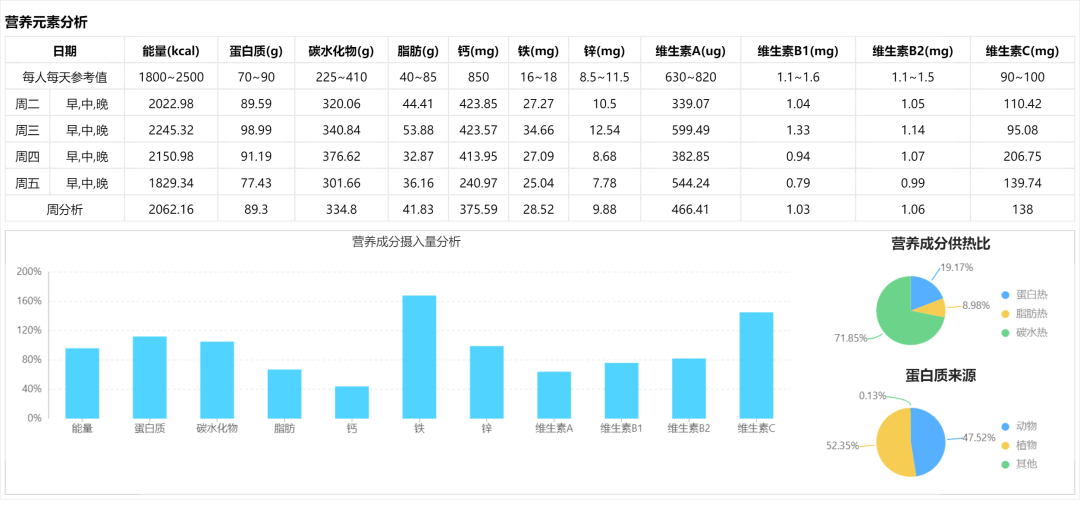This screenshot has height=518, width=1080.
Task: Click the 营养成分摄入量分析 chart title
Action: pyautogui.click(x=407, y=241)
